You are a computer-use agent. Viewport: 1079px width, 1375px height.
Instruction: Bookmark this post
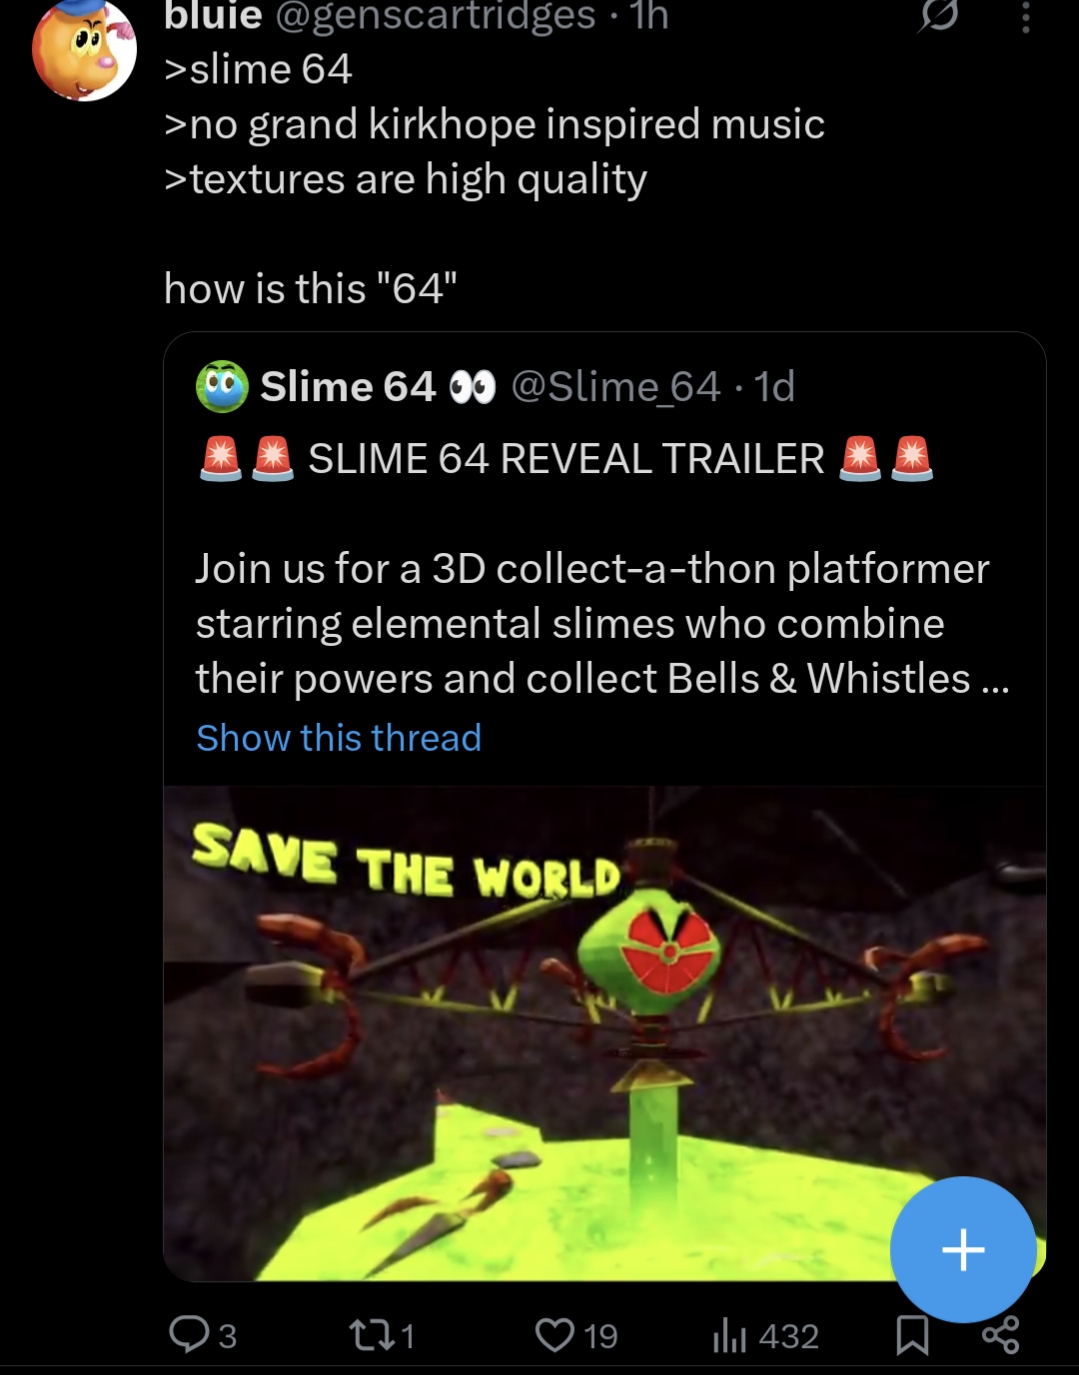[x=912, y=1335]
